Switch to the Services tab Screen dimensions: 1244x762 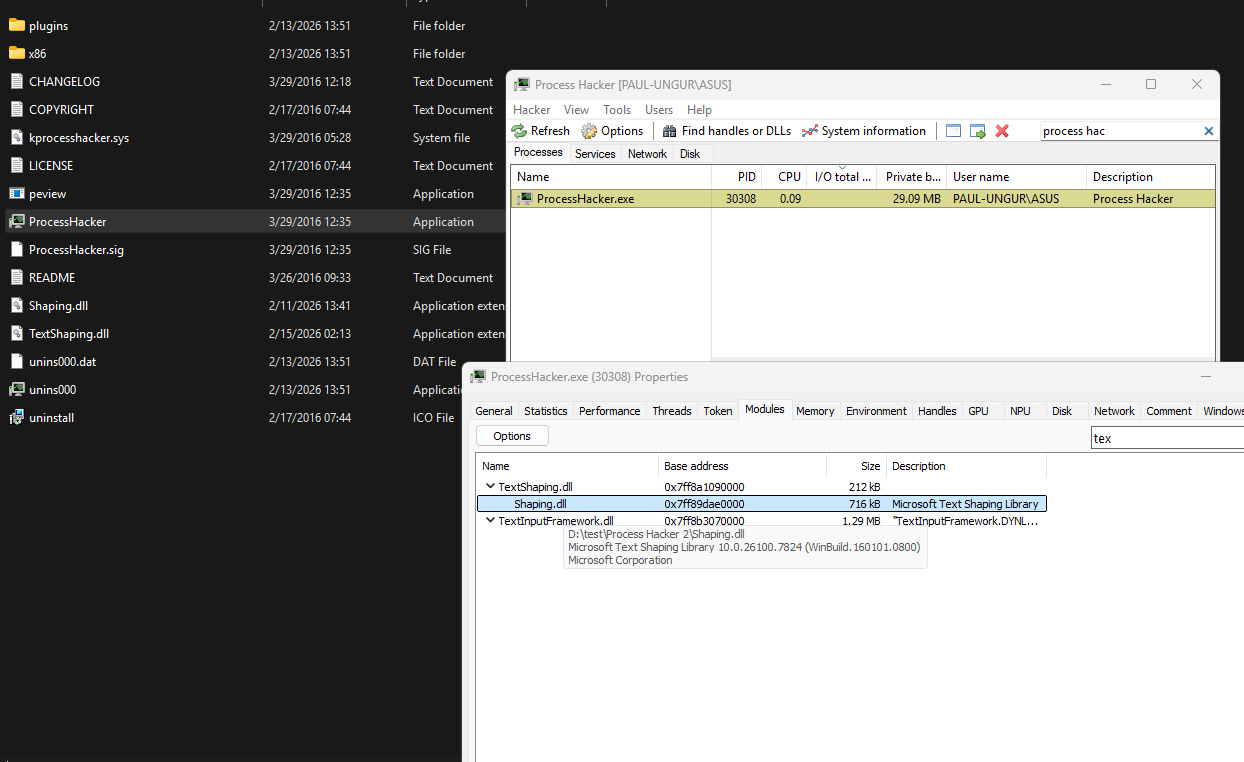click(595, 154)
